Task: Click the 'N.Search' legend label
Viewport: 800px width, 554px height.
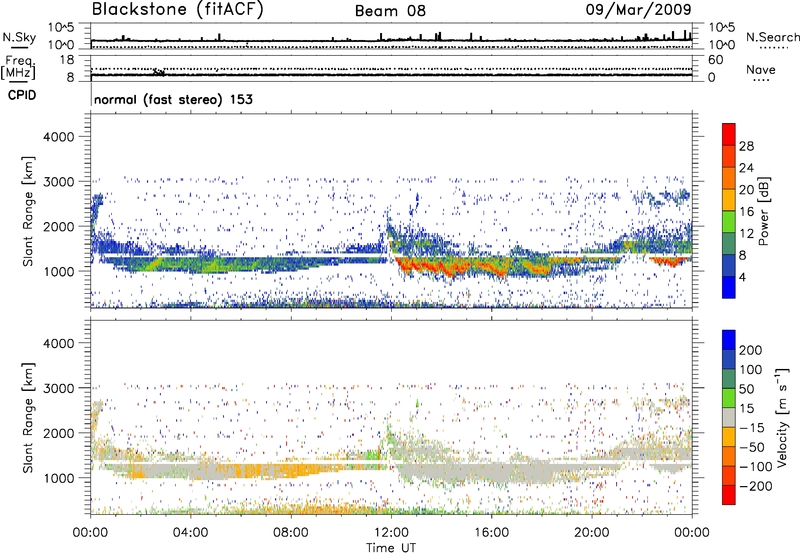Action: point(772,37)
